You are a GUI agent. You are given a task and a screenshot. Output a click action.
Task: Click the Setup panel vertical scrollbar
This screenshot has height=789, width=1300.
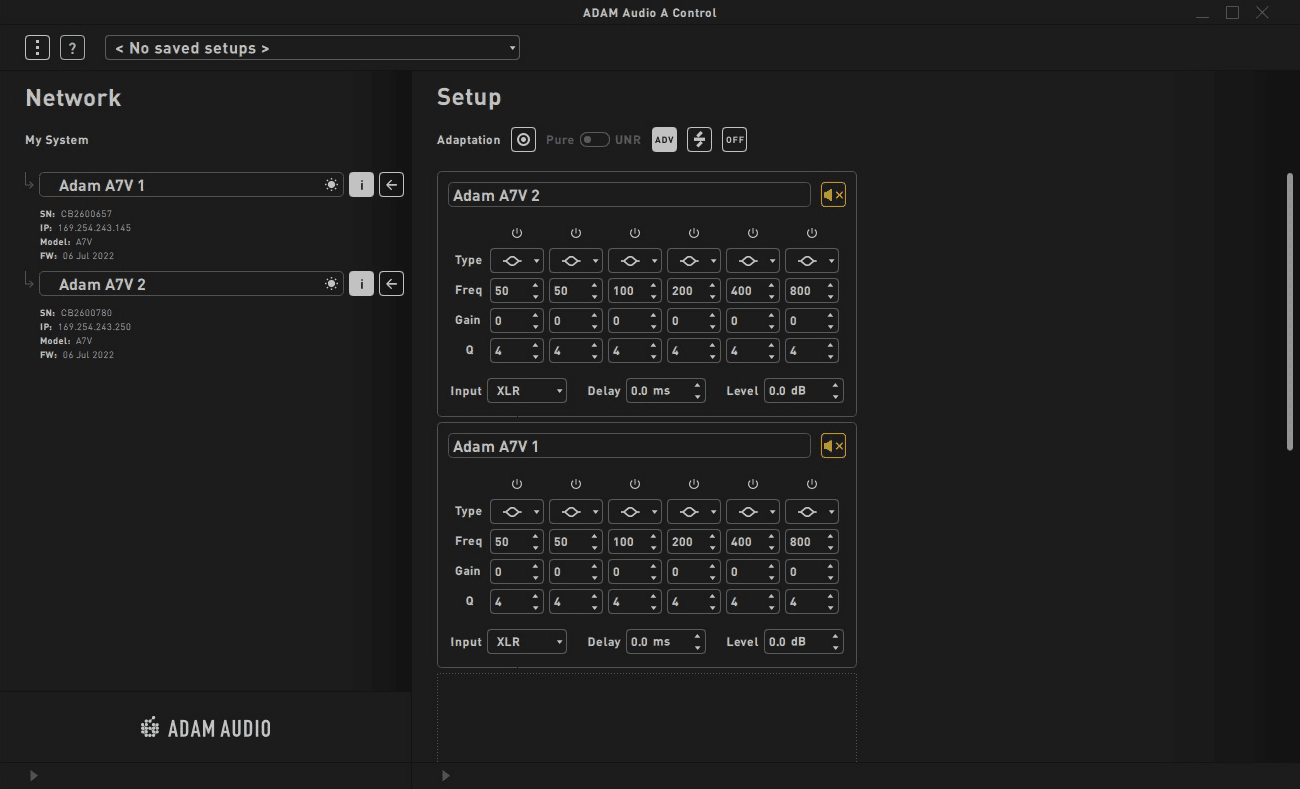click(1289, 310)
